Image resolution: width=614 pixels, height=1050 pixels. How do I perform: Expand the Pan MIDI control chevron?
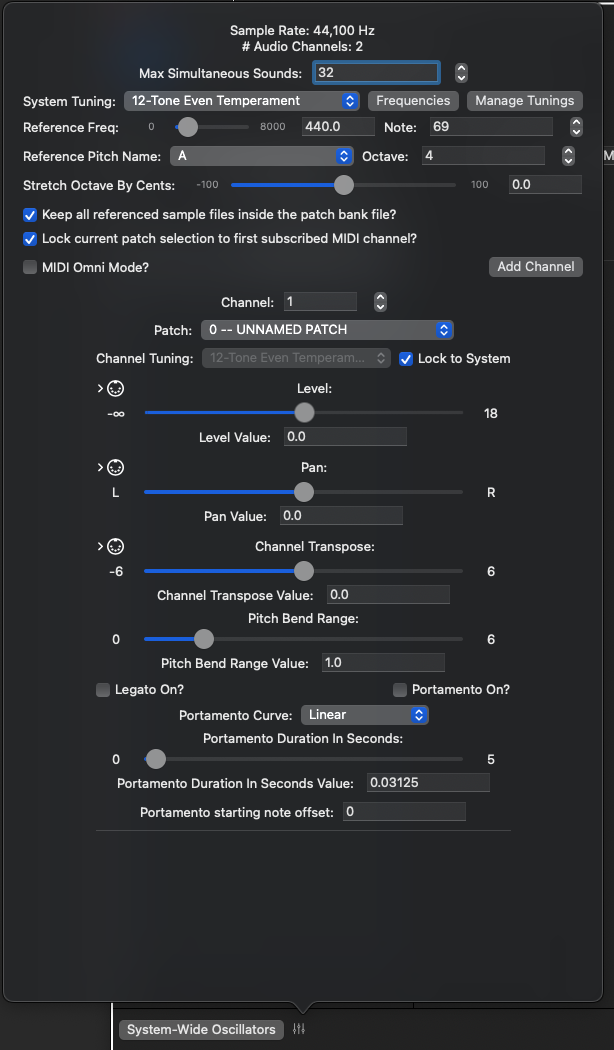pyautogui.click(x=100, y=467)
